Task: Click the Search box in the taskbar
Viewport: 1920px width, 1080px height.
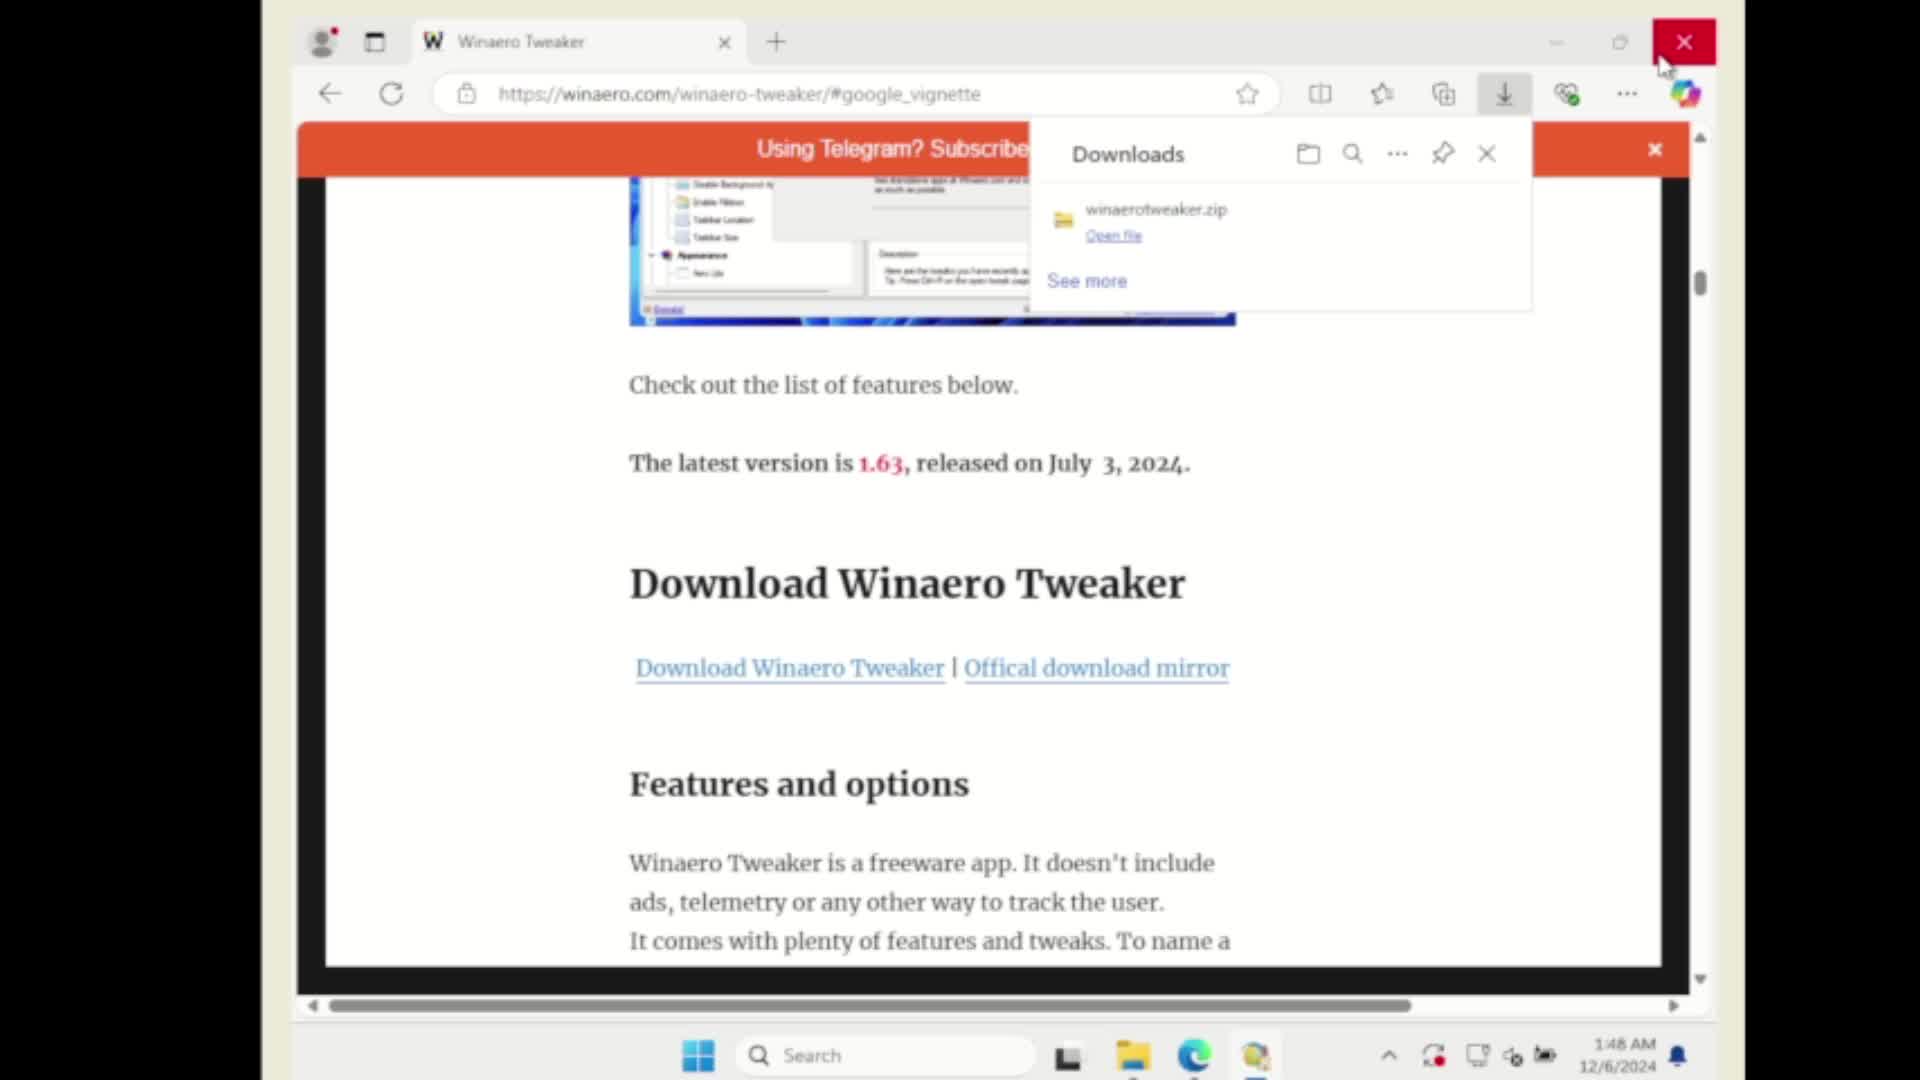Action: point(885,1055)
